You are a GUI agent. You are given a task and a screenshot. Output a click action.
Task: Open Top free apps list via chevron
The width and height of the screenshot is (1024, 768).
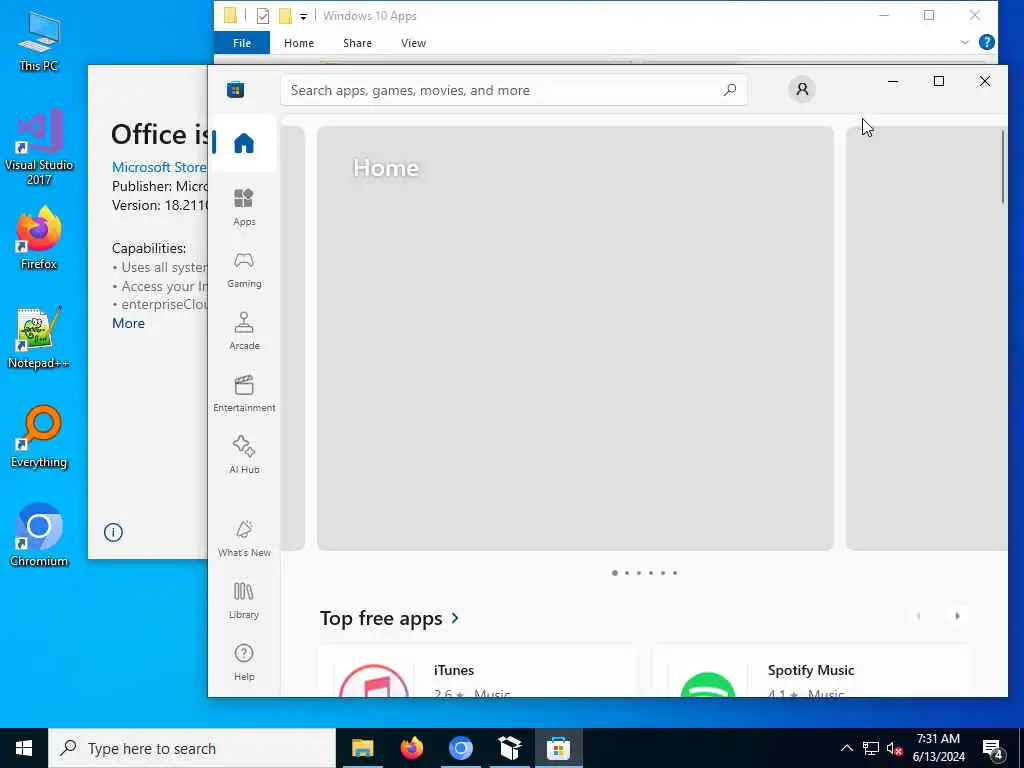pos(455,617)
